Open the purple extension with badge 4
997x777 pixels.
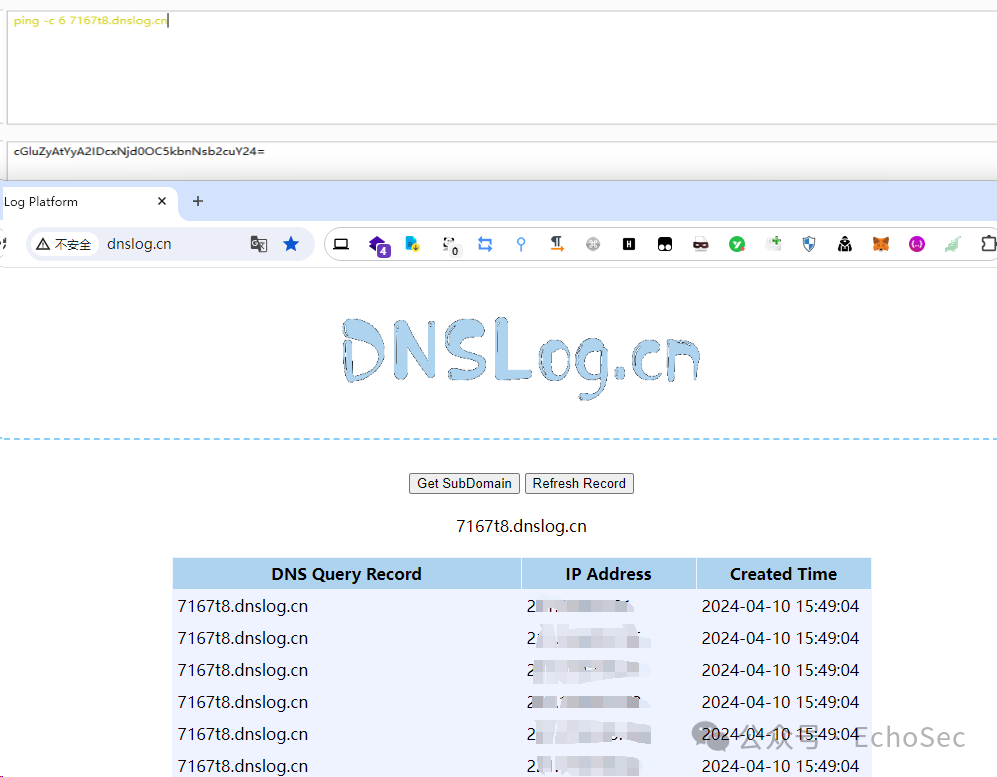379,245
